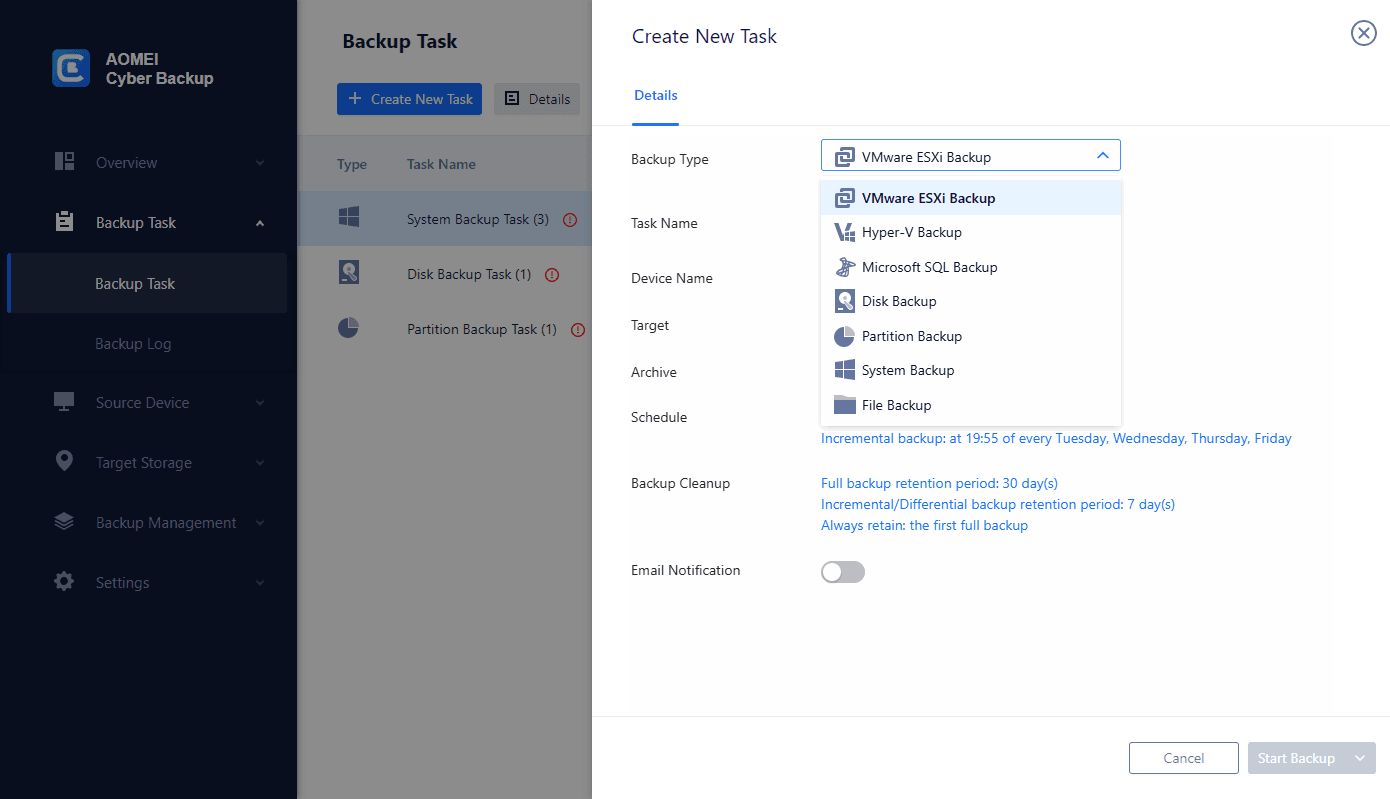Click the disk icon of Disk Backup Task row
Image resolution: width=1390 pixels, height=799 pixels.
[348, 272]
